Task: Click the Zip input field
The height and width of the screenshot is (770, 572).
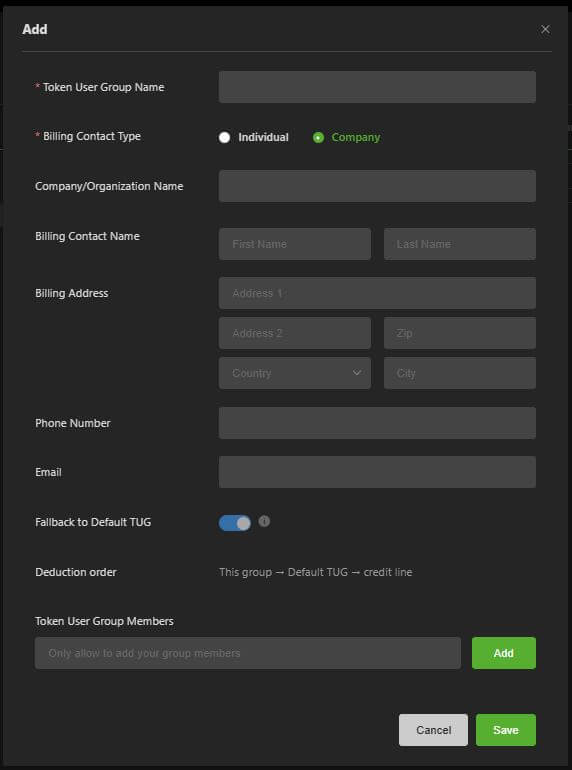Action: click(460, 333)
